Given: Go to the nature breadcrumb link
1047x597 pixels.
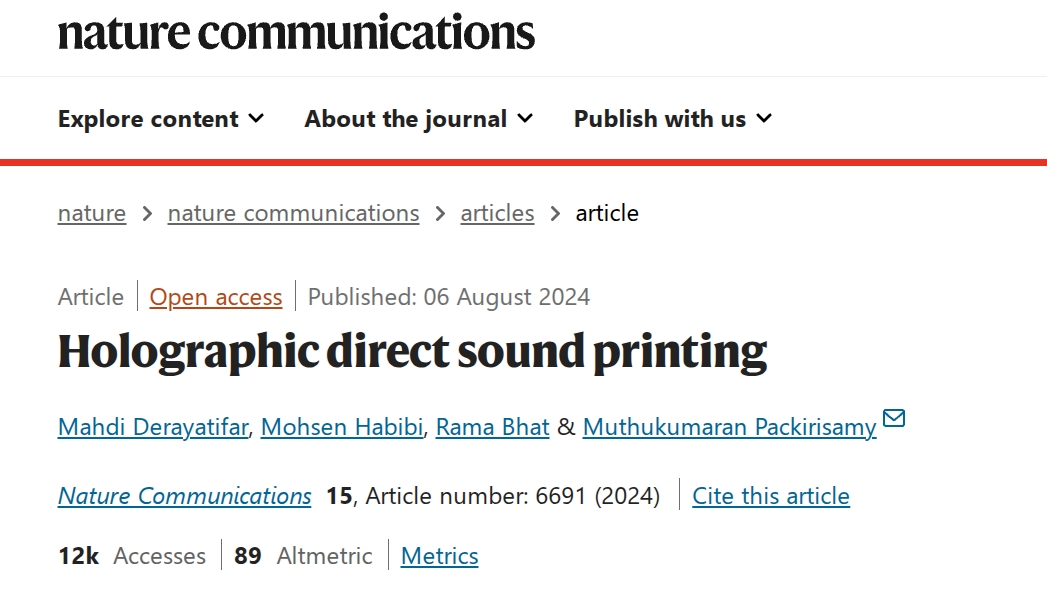Looking at the screenshot, I should coord(92,213).
